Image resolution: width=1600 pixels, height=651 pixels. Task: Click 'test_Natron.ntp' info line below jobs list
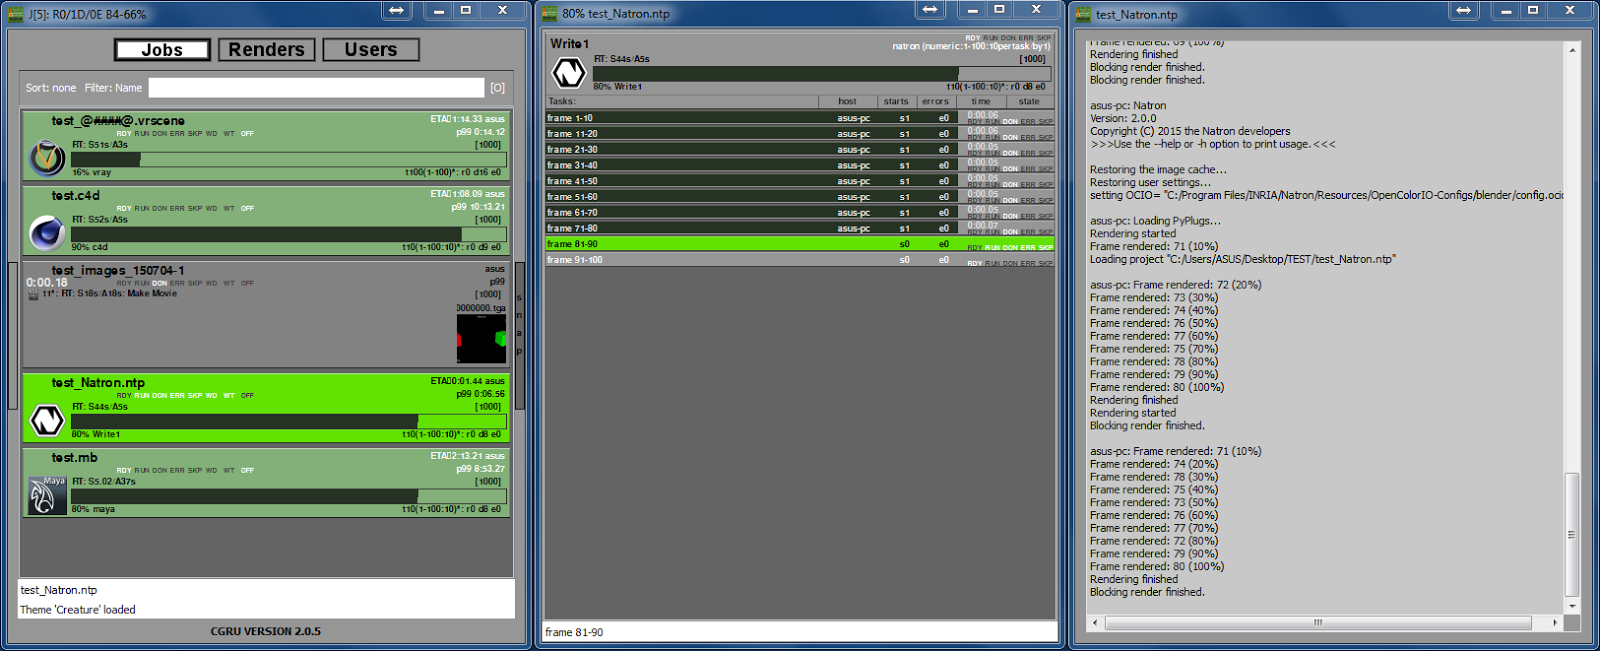coord(59,591)
